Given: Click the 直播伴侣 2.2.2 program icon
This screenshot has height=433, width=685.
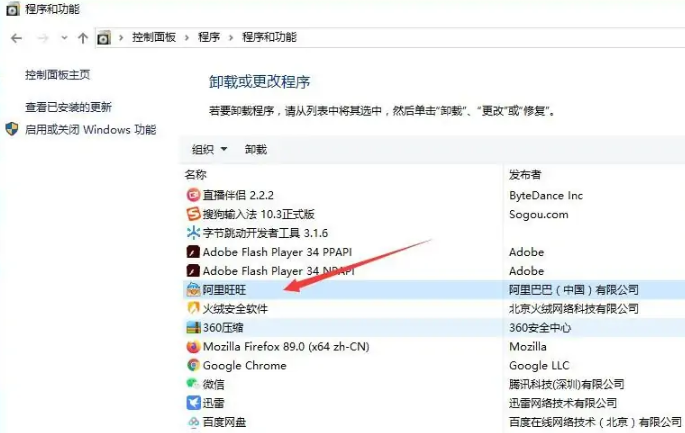Looking at the screenshot, I should pos(193,196).
